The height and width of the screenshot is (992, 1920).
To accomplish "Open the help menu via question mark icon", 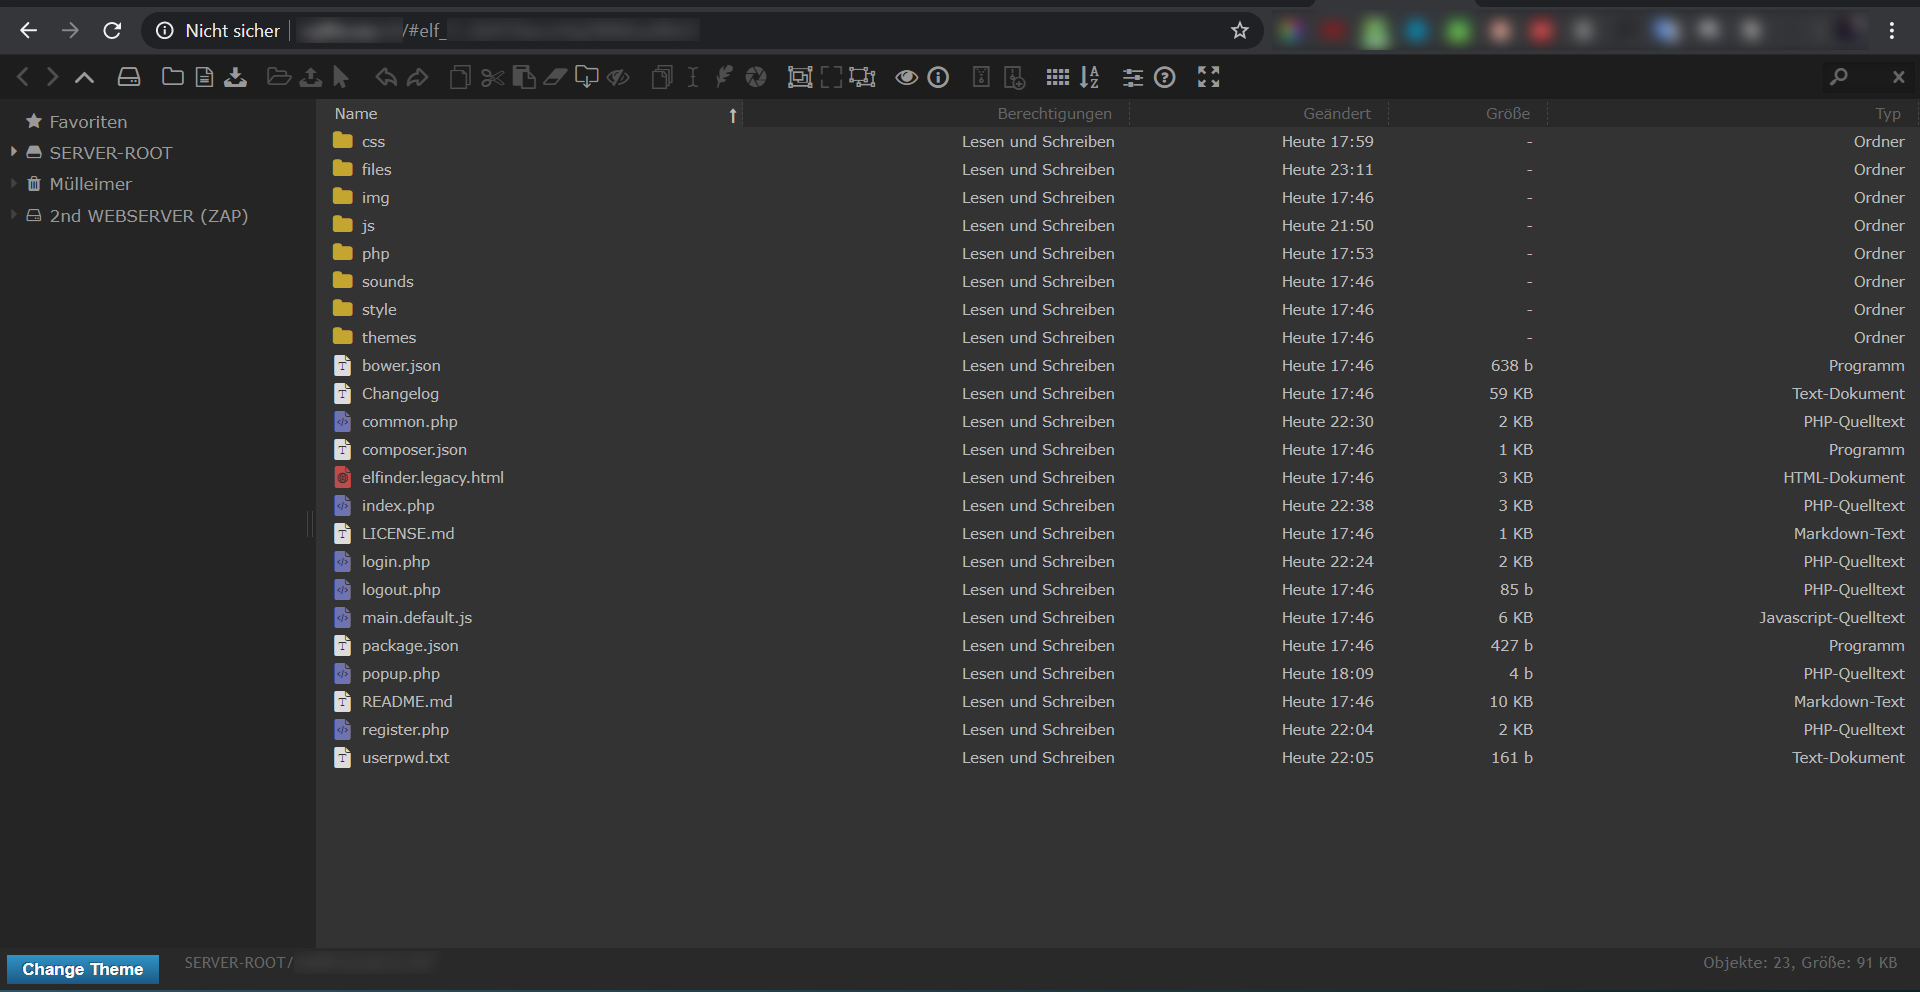I will tap(1165, 77).
